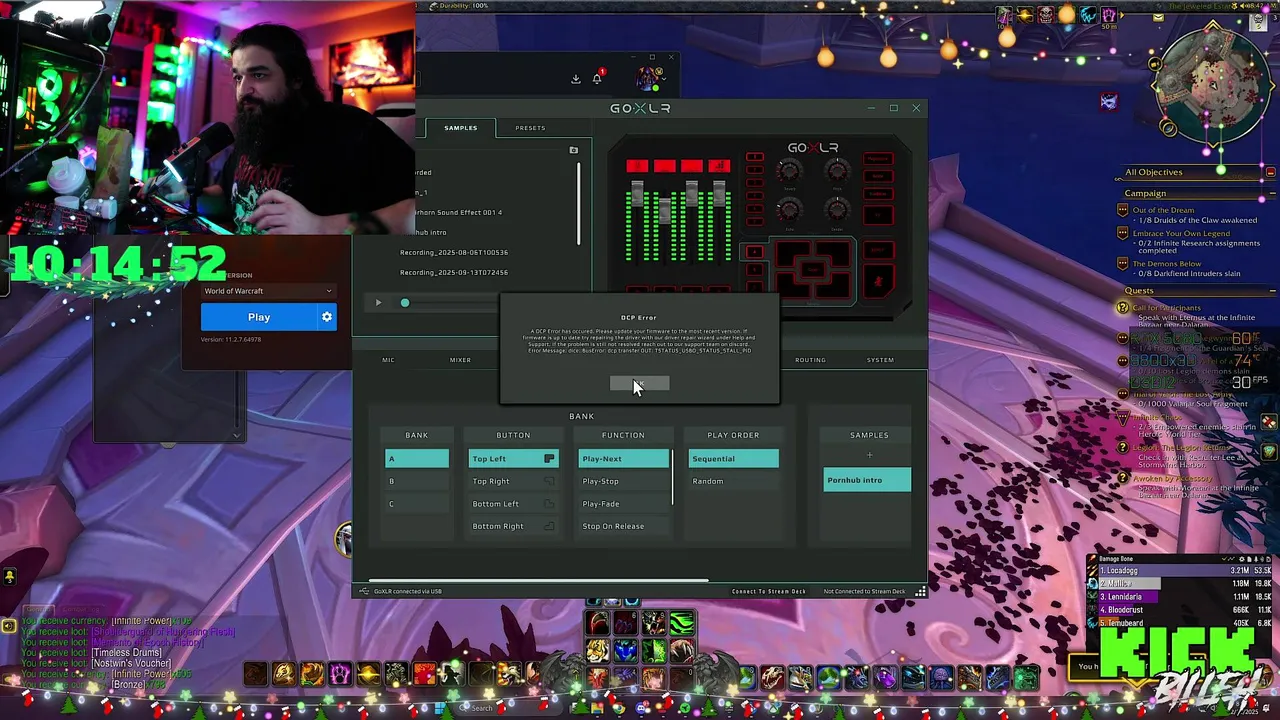Click the Stream Deck grid icon in status bar

point(920,591)
